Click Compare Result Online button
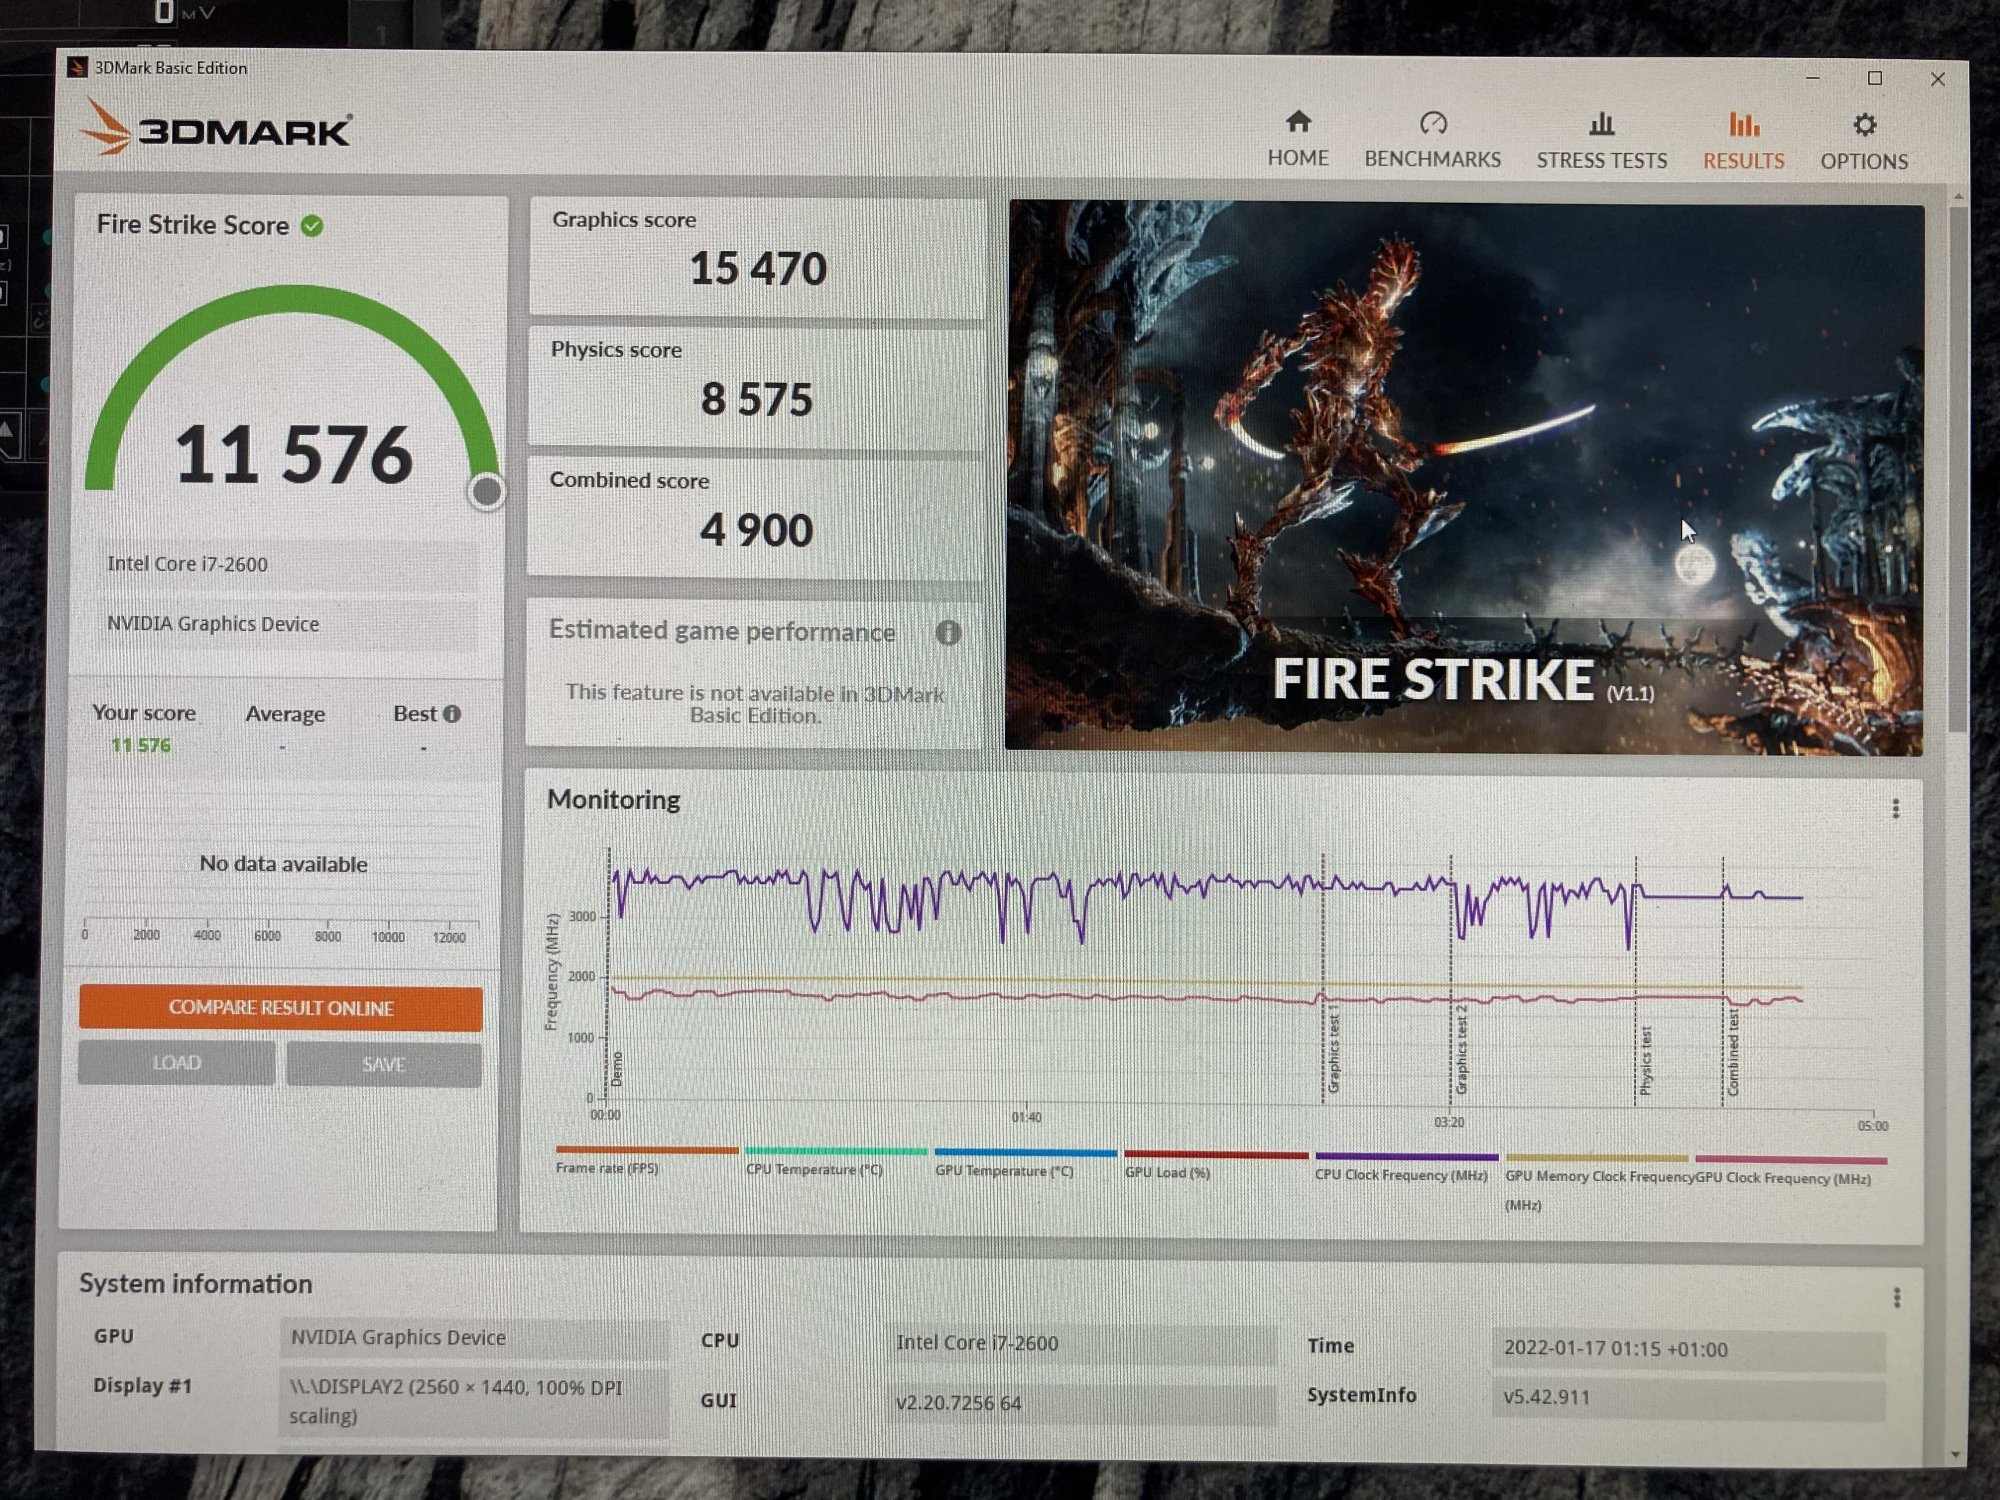2000x1500 pixels. 281,1008
